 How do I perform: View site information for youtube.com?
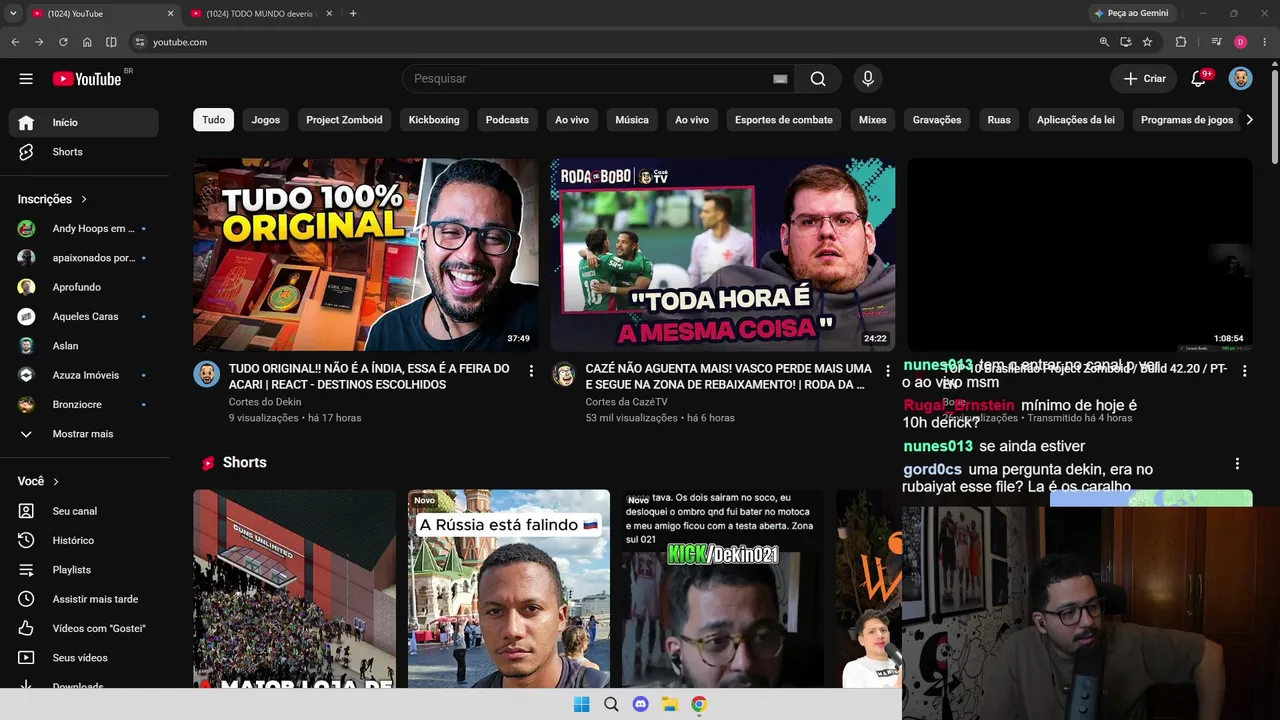pyautogui.click(x=140, y=42)
